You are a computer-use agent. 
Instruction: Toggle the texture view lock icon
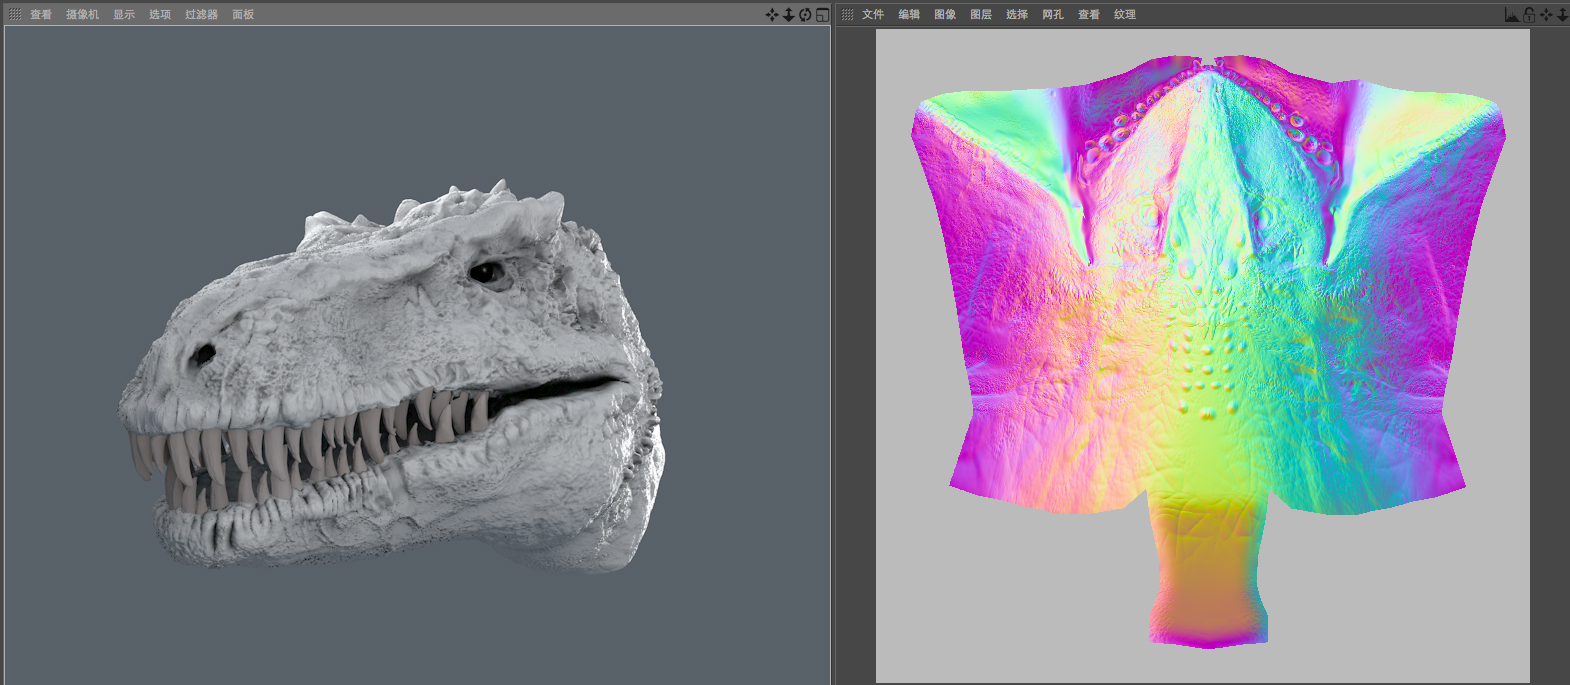(1529, 15)
